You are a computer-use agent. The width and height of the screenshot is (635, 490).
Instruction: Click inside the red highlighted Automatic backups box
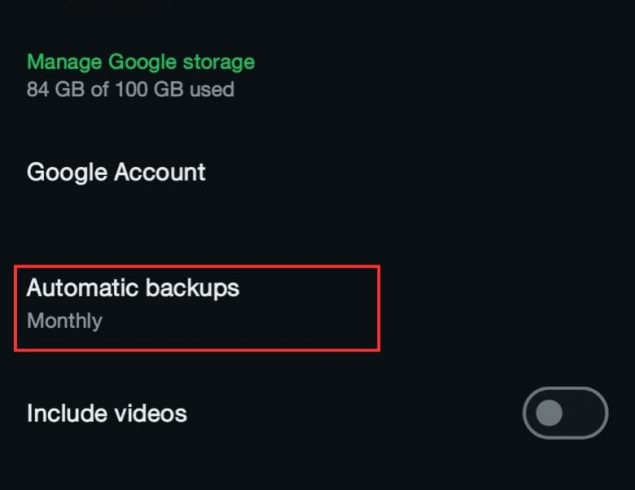(197, 308)
